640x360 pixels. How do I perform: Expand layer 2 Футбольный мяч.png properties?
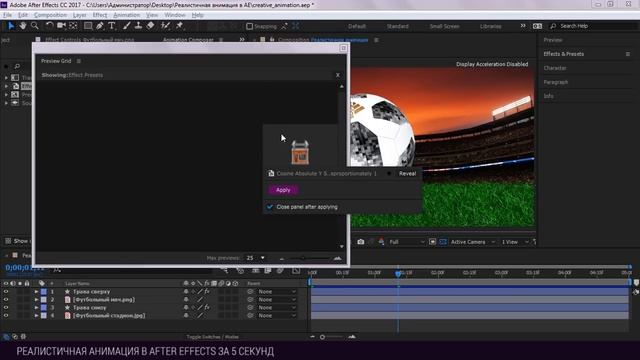(36, 300)
